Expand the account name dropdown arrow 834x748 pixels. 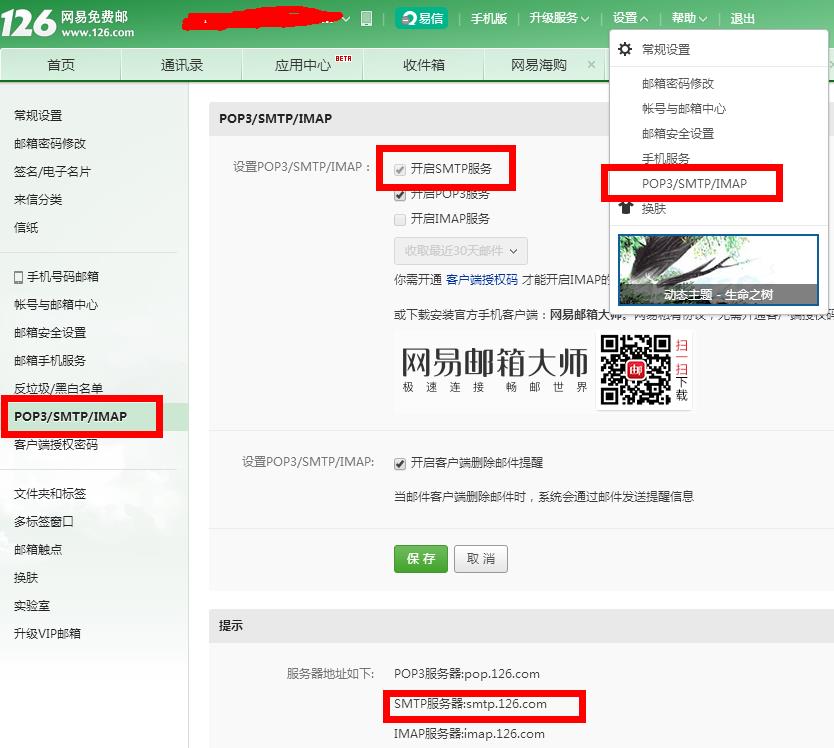(x=346, y=19)
